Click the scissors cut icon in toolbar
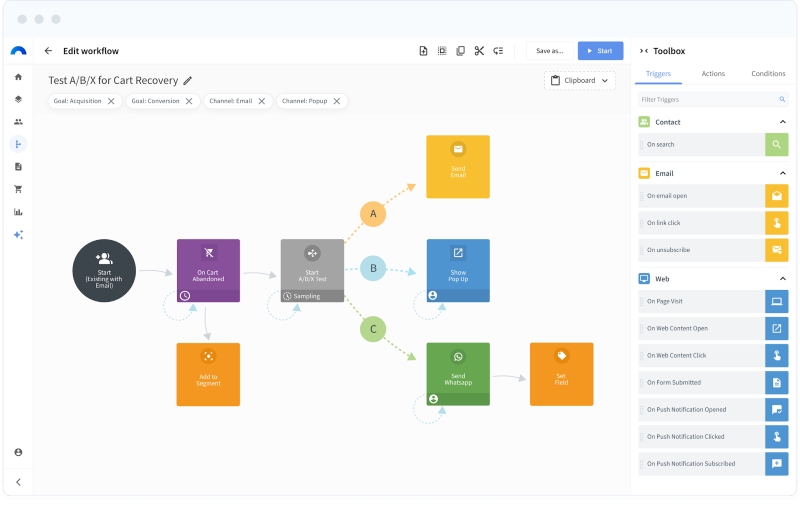The image size is (800, 508). (x=479, y=51)
